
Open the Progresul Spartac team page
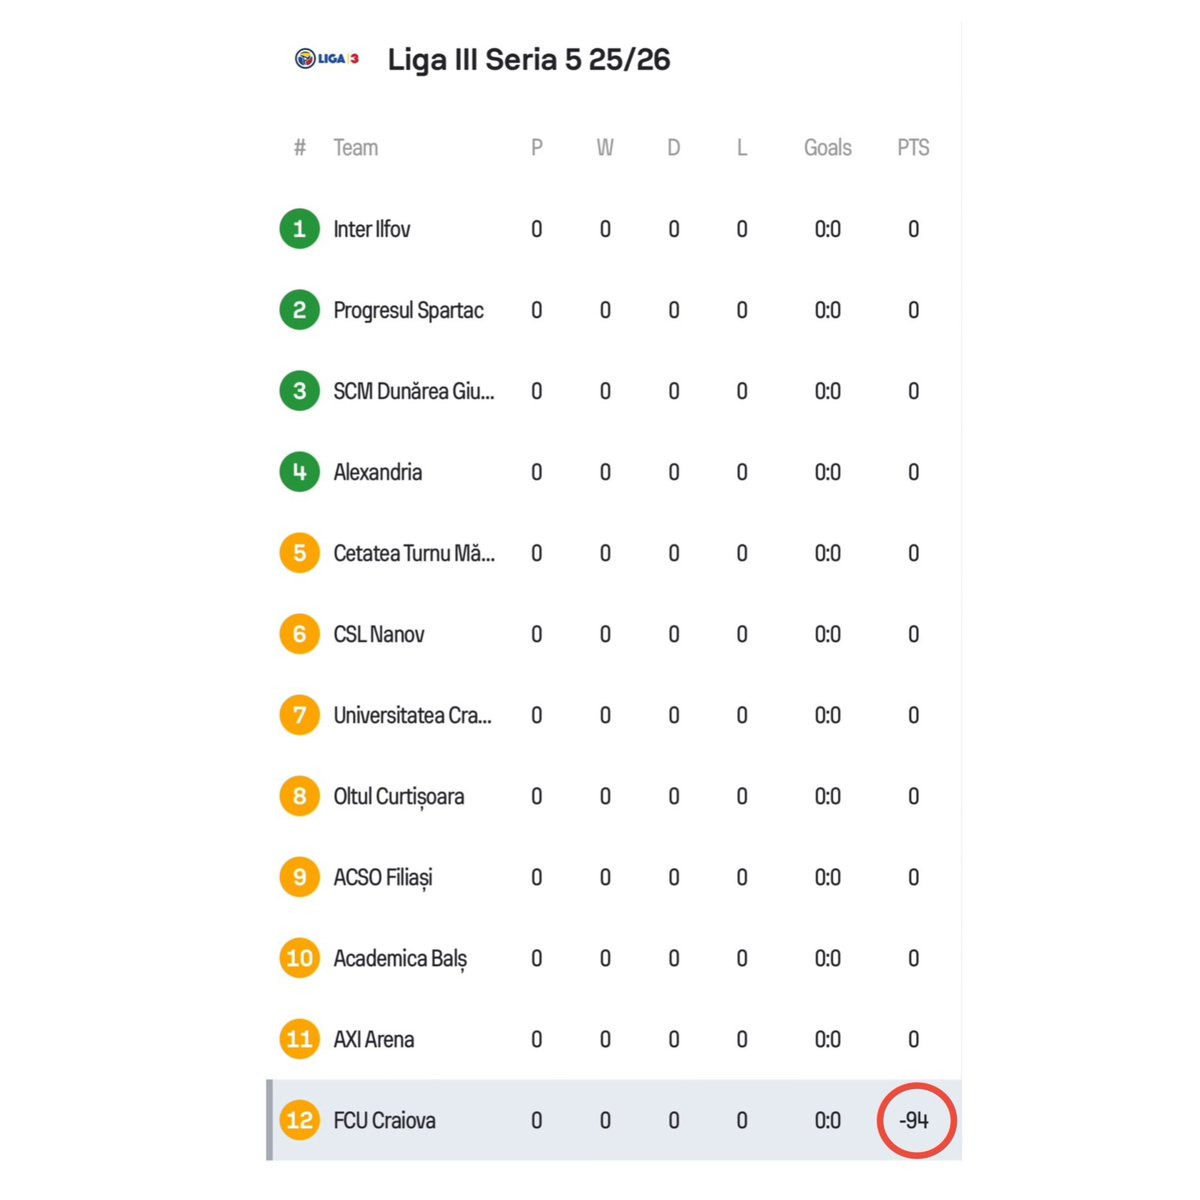click(408, 310)
